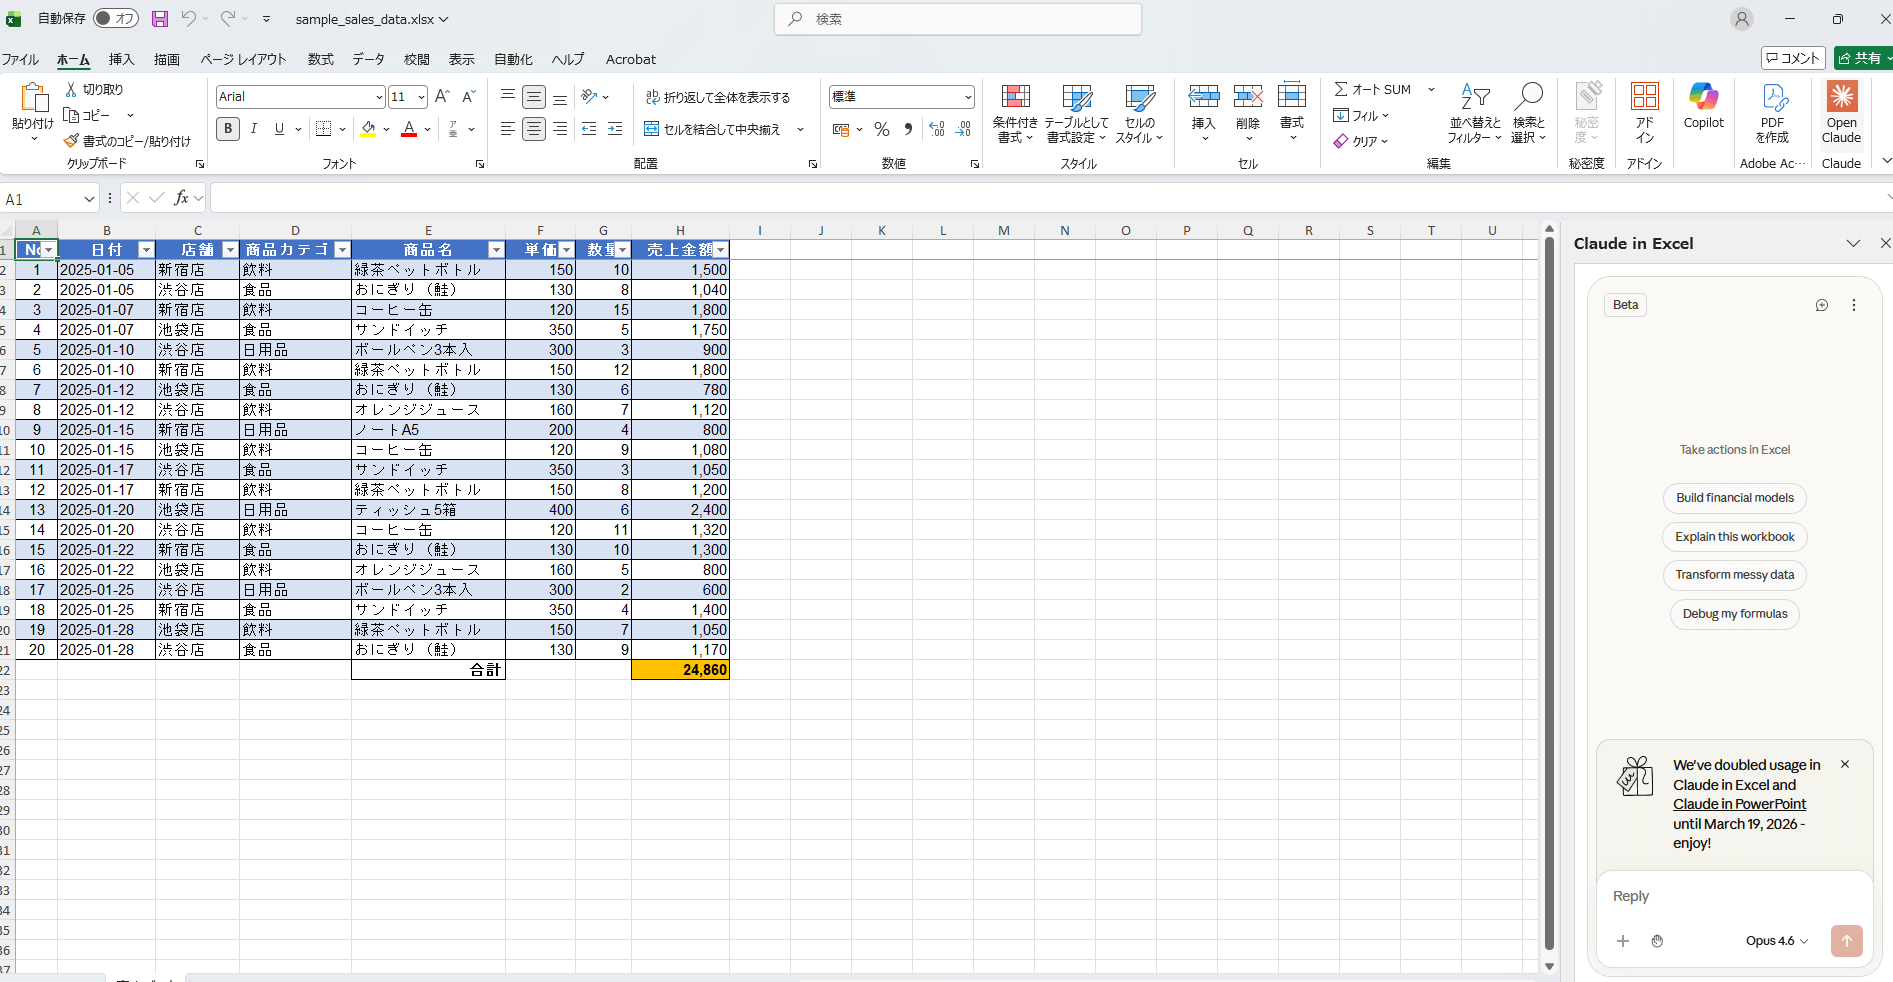Toggle bold formatting button
This screenshot has height=982, width=1893.
(228, 129)
